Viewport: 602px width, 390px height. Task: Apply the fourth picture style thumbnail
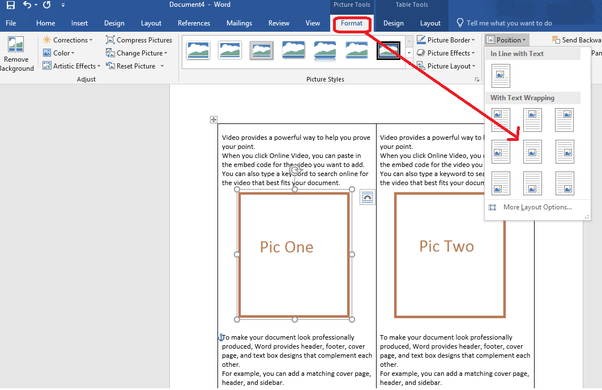[x=293, y=50]
